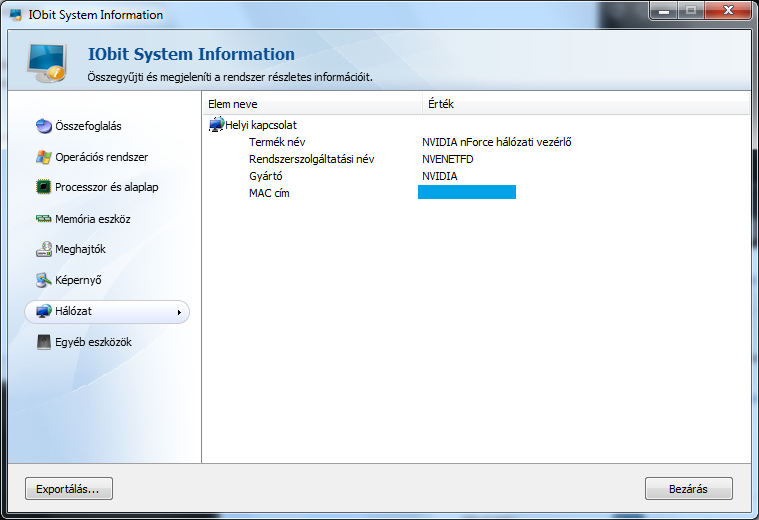Select the MAC cím row label
Viewport: 759px width, 520px height.
pos(269,193)
